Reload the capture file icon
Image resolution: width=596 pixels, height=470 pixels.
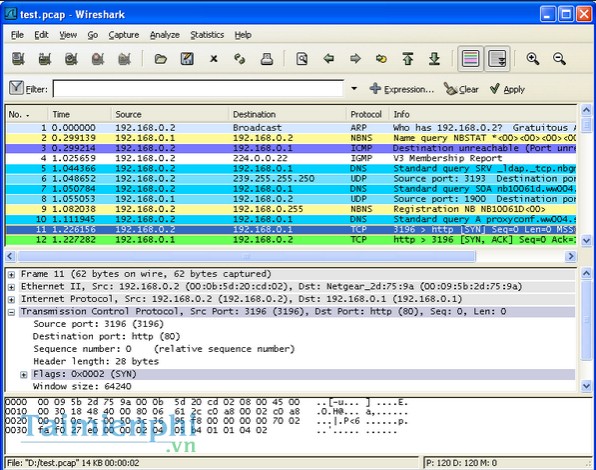(240, 59)
